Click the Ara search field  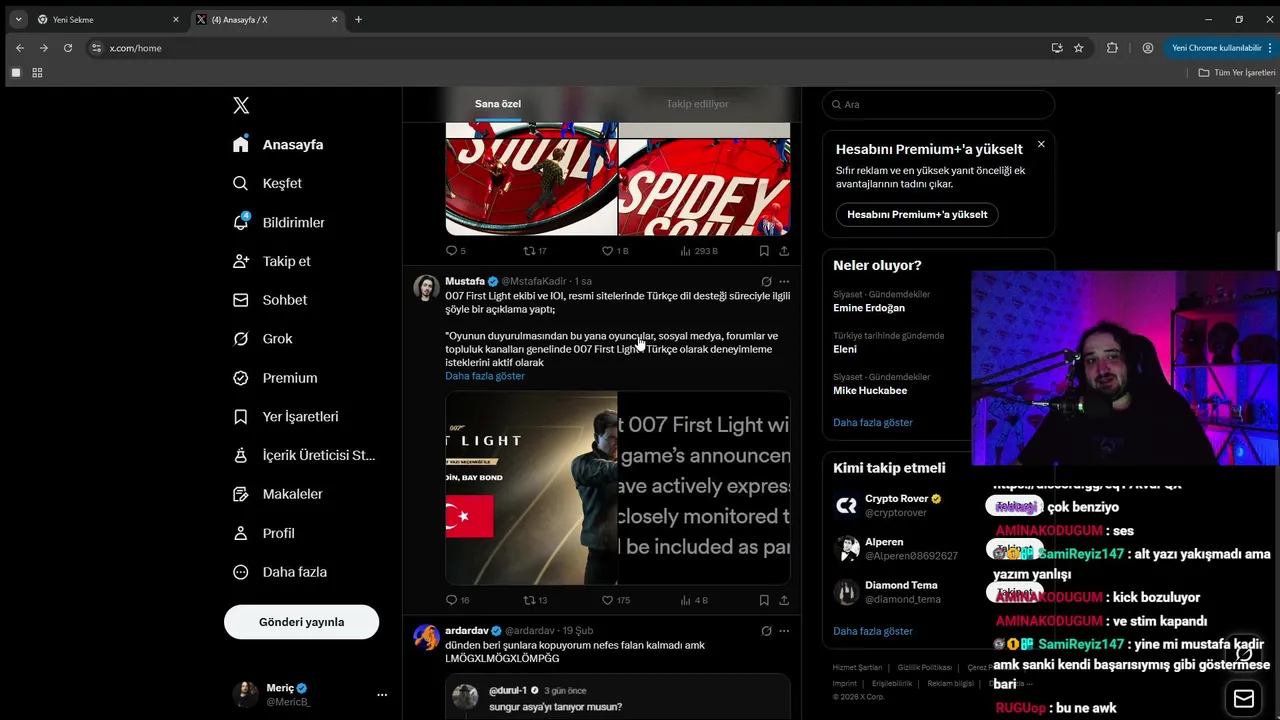[x=938, y=104]
